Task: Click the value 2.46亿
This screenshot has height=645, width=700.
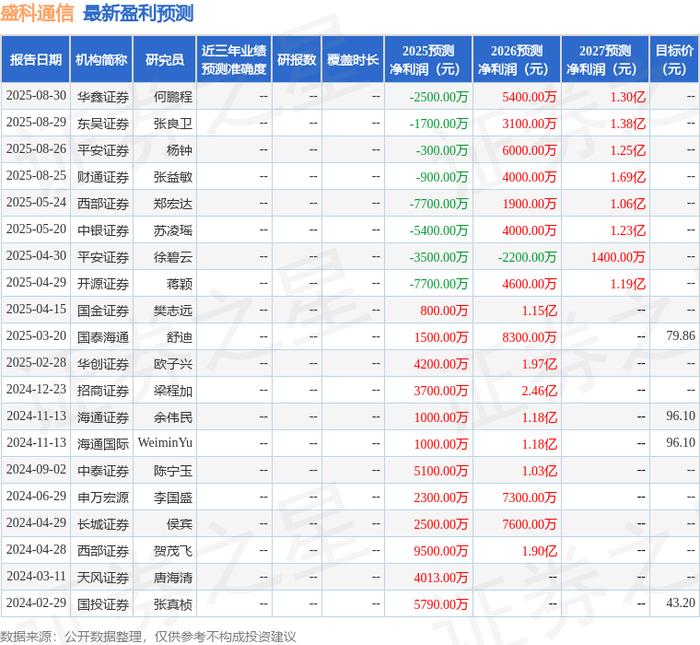Action: 539,391
